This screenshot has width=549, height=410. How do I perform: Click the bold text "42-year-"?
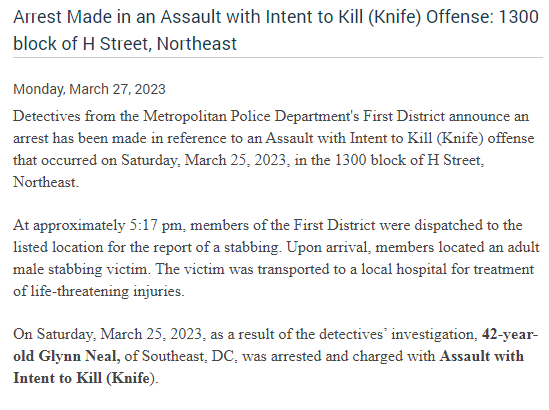point(510,334)
